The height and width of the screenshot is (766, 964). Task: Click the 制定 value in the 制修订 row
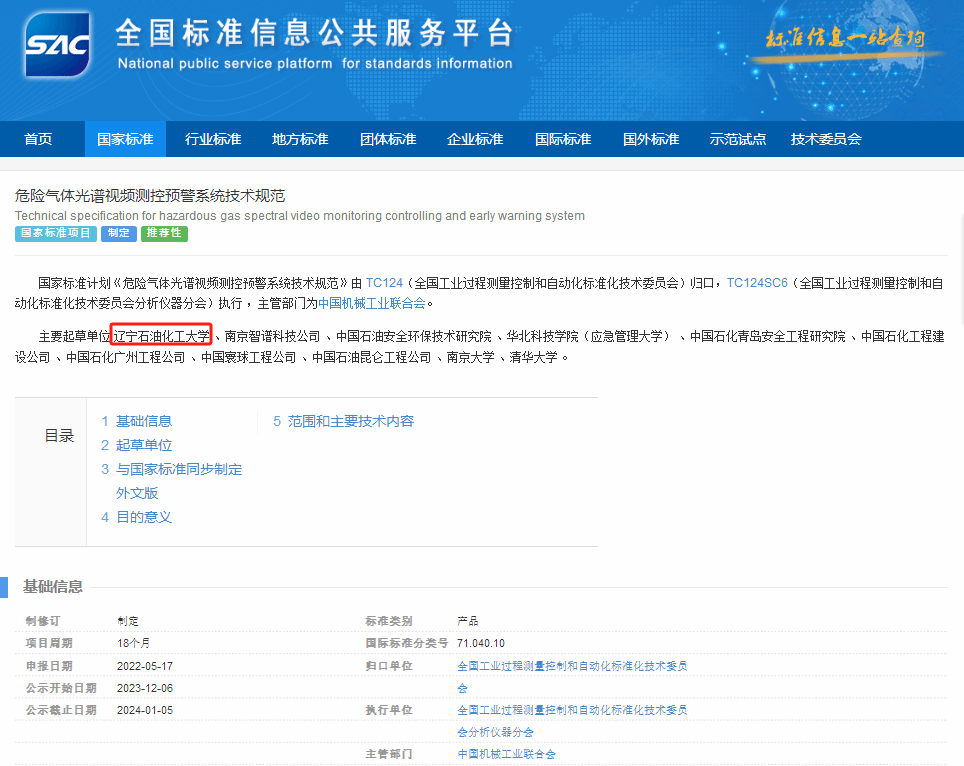(x=128, y=621)
